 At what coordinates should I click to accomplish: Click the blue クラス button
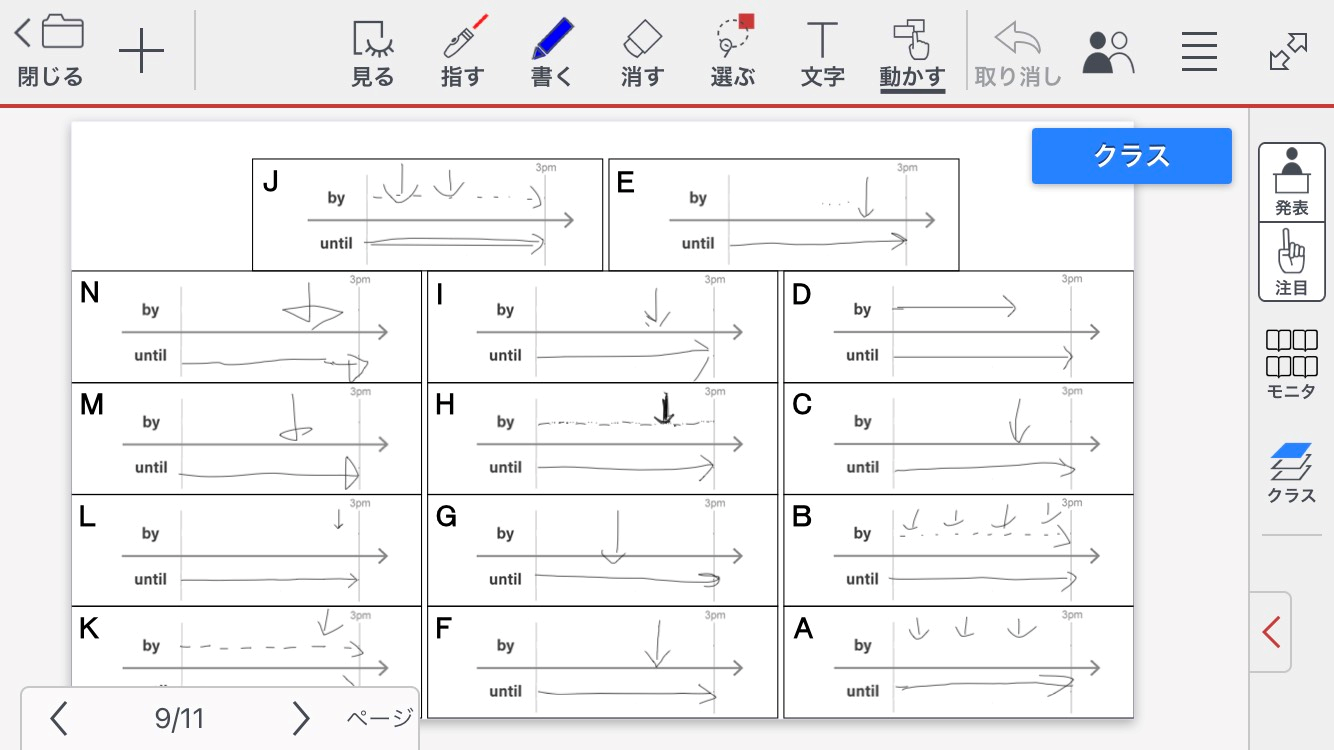pyautogui.click(x=1131, y=156)
